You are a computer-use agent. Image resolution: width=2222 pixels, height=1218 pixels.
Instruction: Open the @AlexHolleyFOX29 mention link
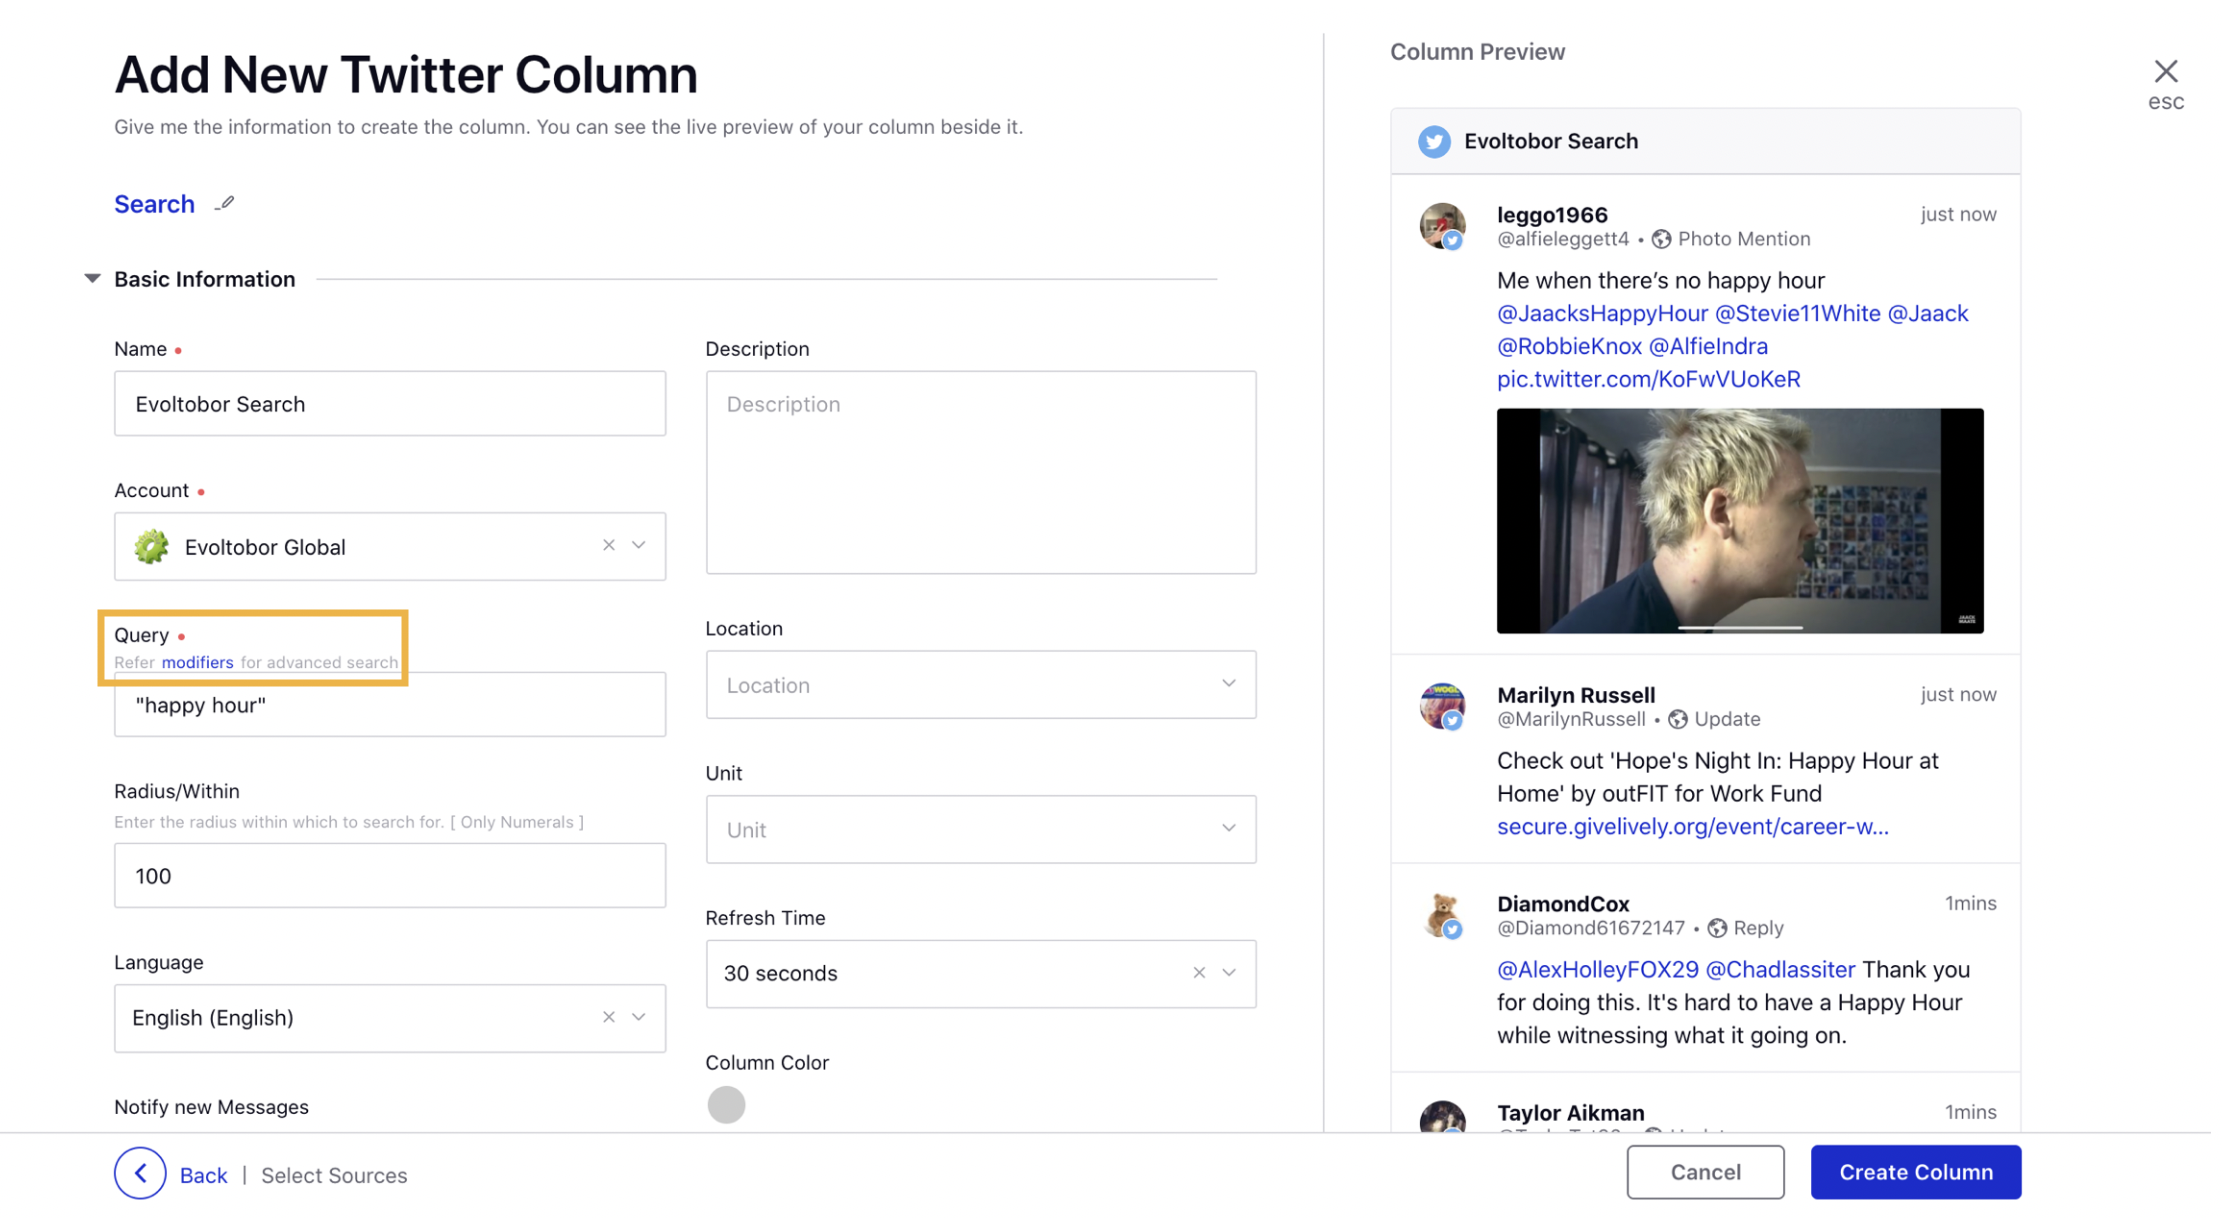click(1597, 969)
